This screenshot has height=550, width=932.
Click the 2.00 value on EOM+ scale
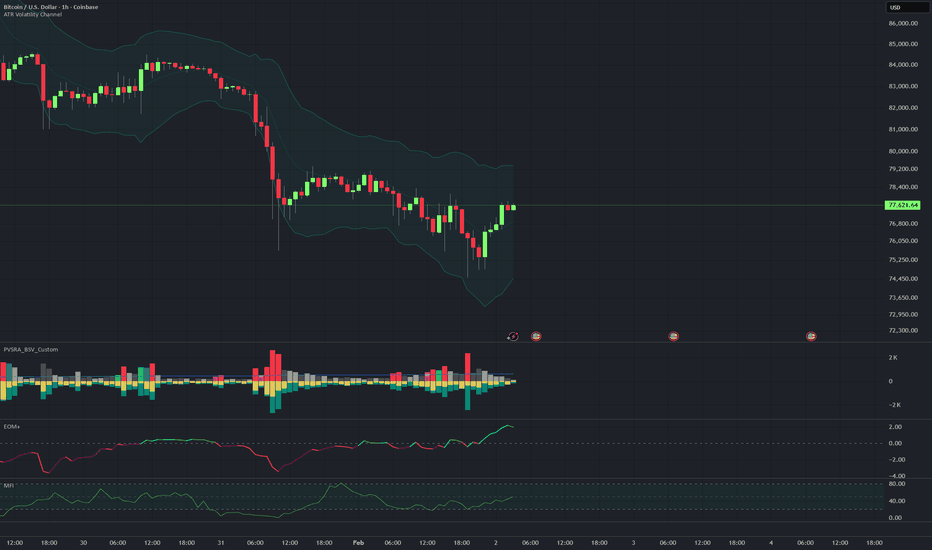[895, 427]
